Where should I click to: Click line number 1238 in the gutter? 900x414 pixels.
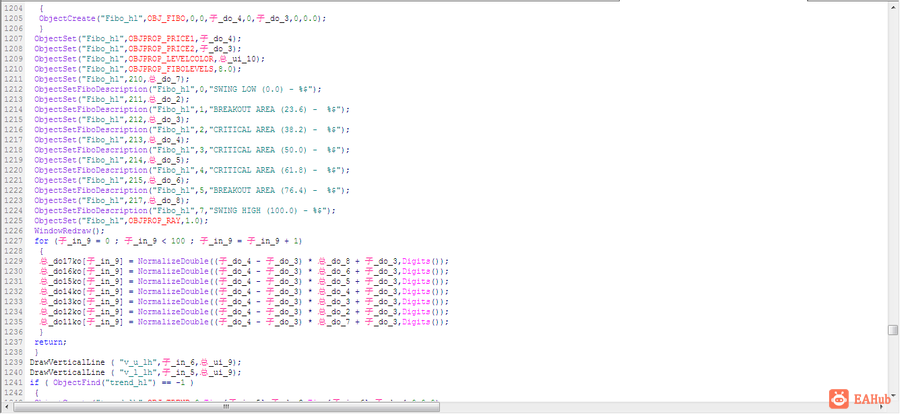[11, 352]
